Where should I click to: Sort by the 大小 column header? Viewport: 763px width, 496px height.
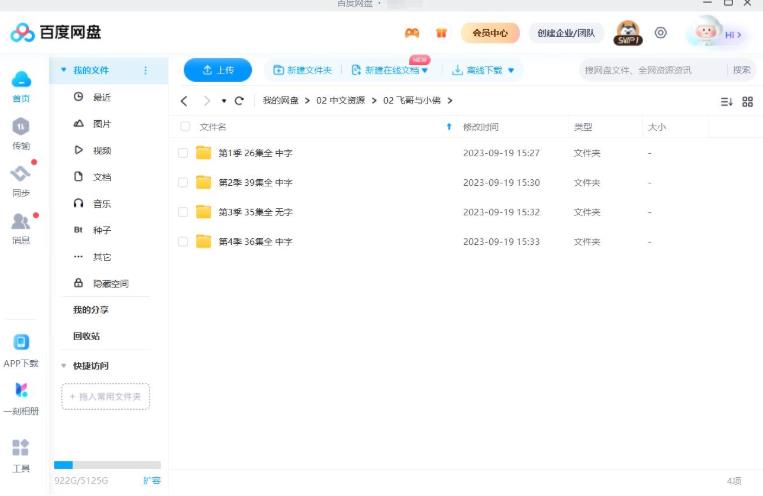pos(657,127)
